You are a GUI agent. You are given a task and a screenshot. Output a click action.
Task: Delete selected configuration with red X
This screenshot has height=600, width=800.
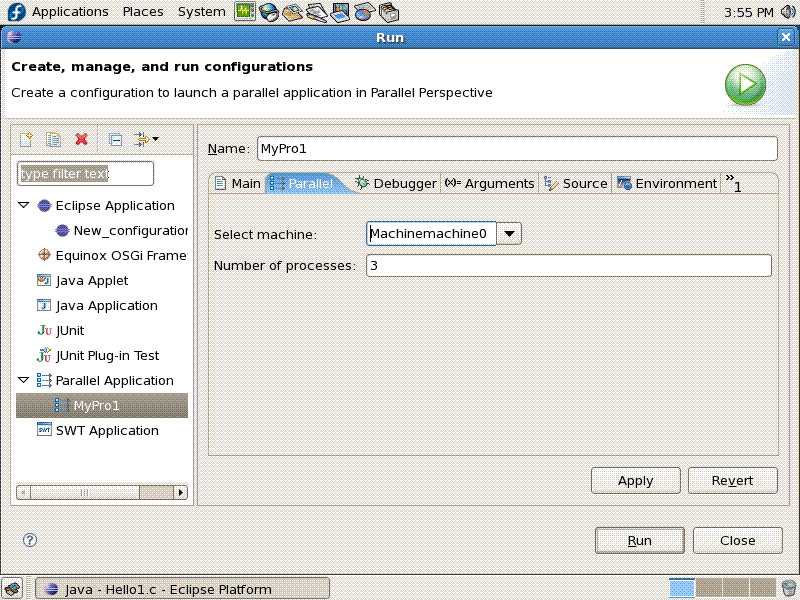[x=82, y=139]
